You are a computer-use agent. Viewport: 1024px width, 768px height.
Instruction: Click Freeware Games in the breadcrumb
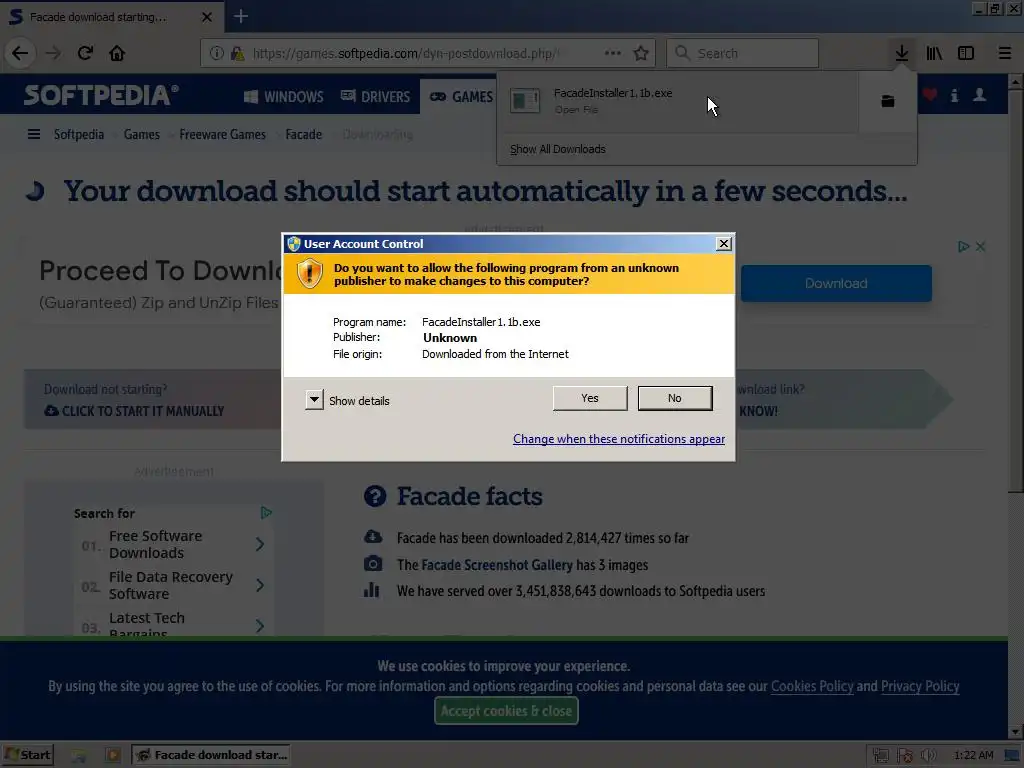pos(222,135)
